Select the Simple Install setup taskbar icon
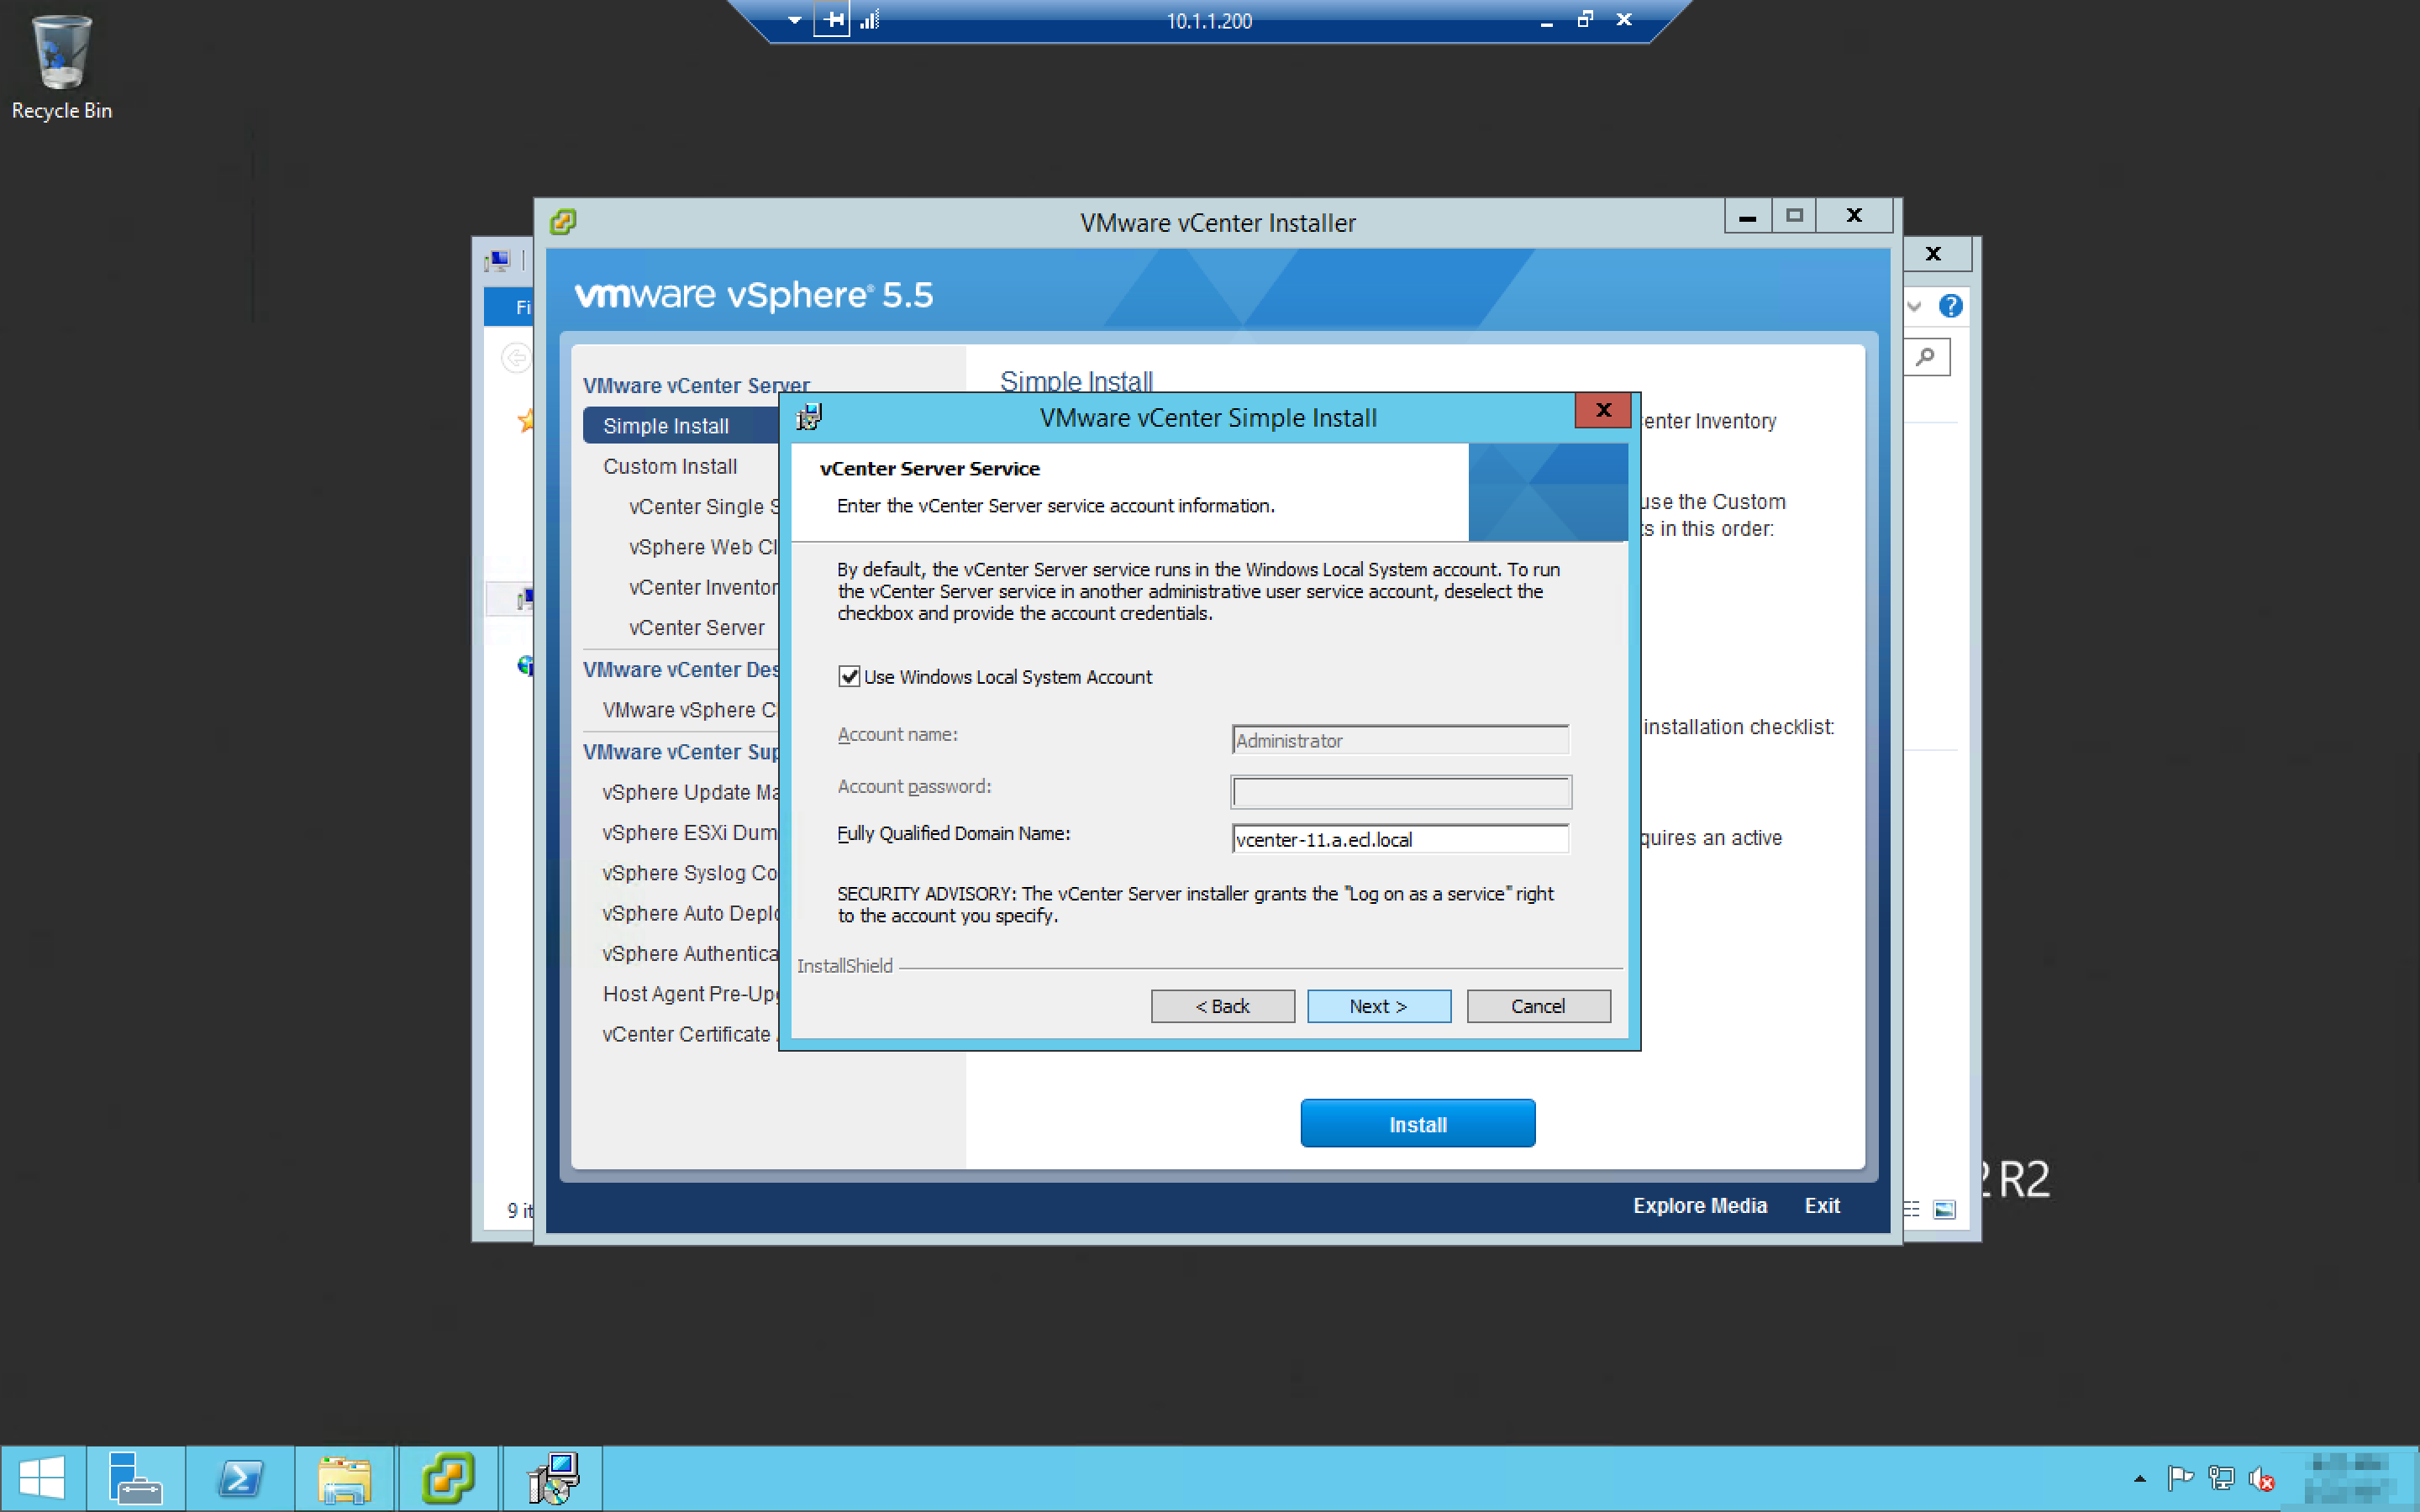This screenshot has width=2420, height=1512. pyautogui.click(x=553, y=1478)
